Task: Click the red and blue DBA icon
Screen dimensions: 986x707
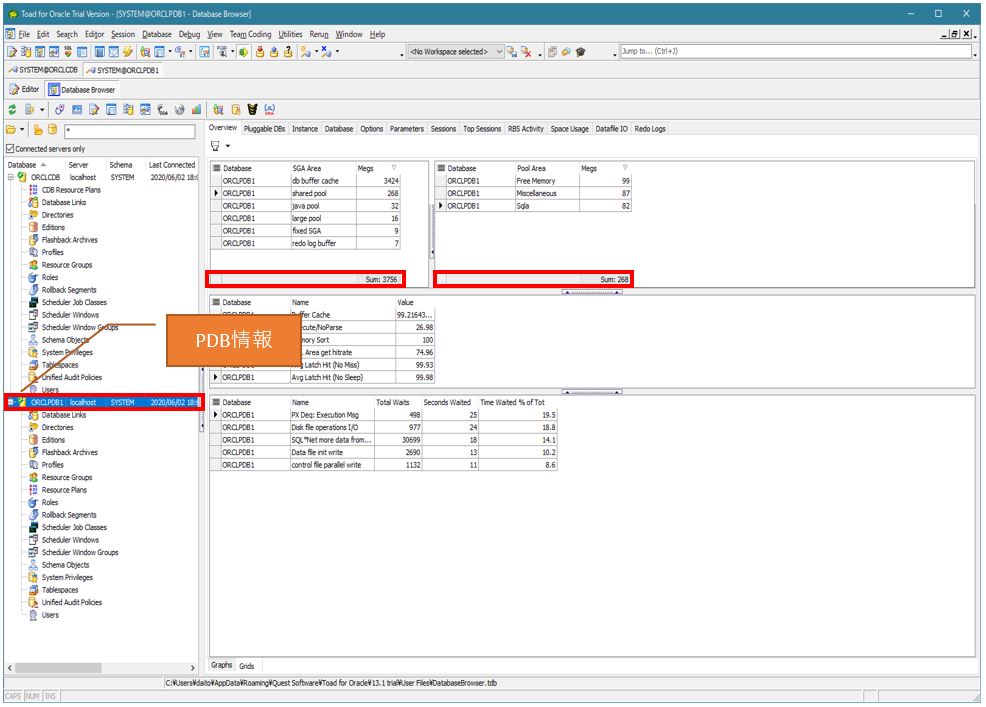Action: coord(270,109)
